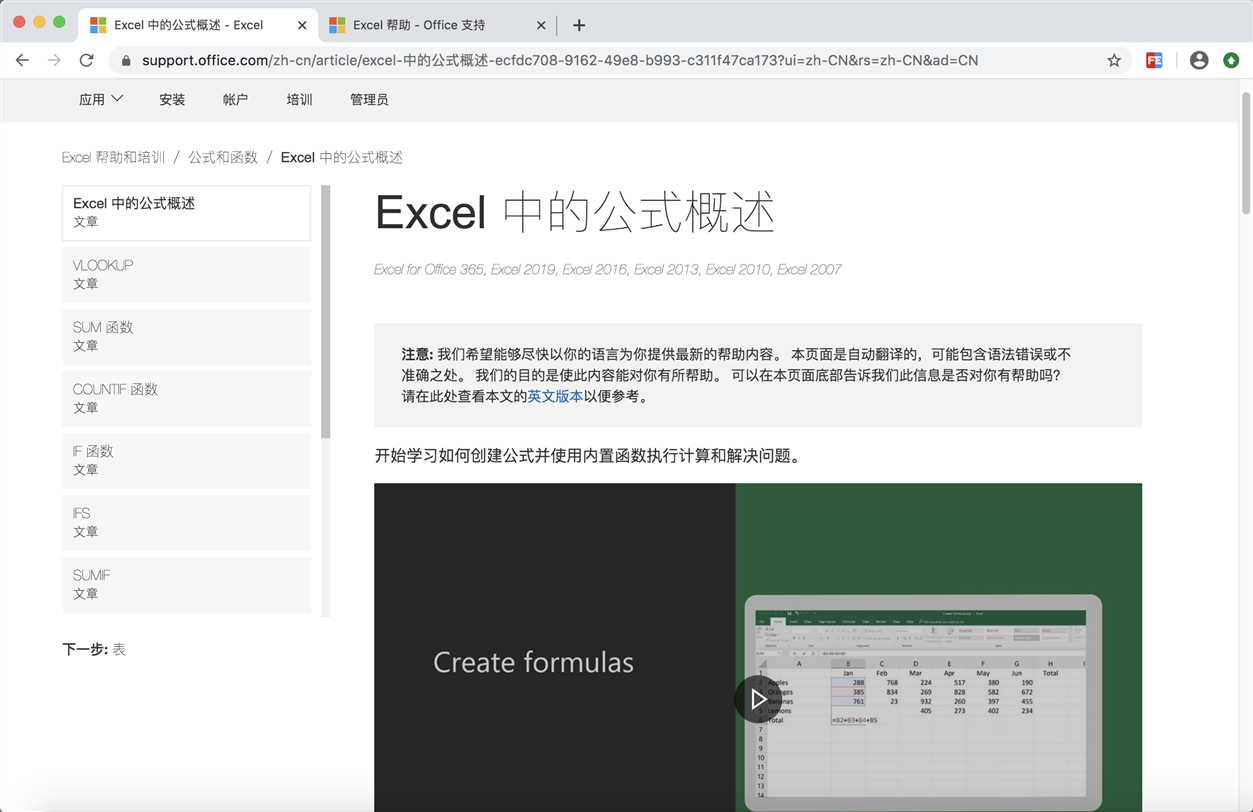1253x812 pixels.
Task: Open the SUM 函数 sidebar article
Action: 186,336
